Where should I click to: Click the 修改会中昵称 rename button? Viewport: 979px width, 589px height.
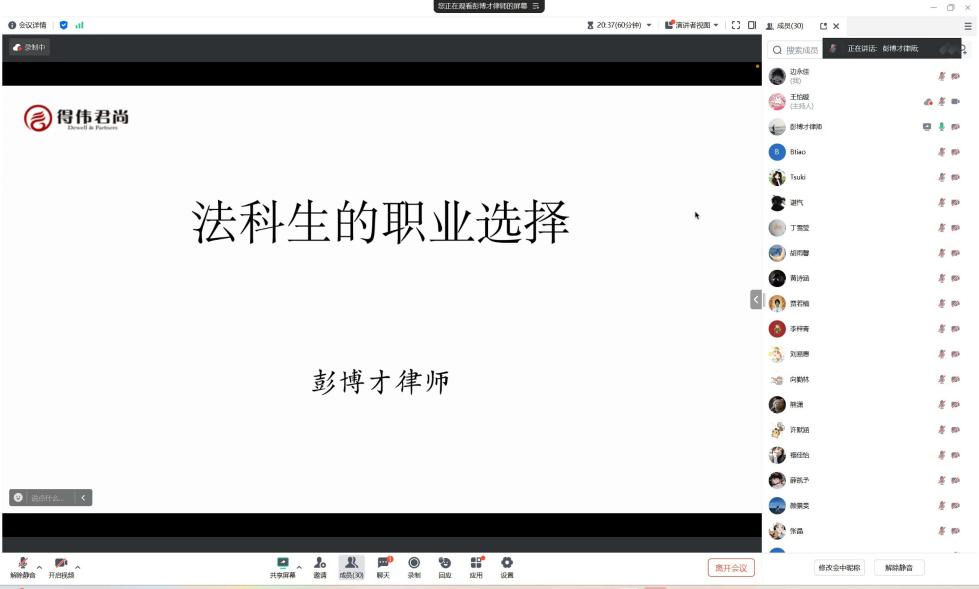[x=839, y=568]
